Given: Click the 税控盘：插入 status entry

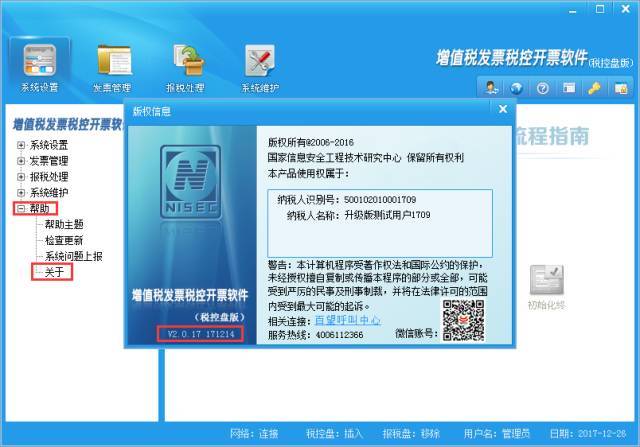Looking at the screenshot, I should (334, 434).
